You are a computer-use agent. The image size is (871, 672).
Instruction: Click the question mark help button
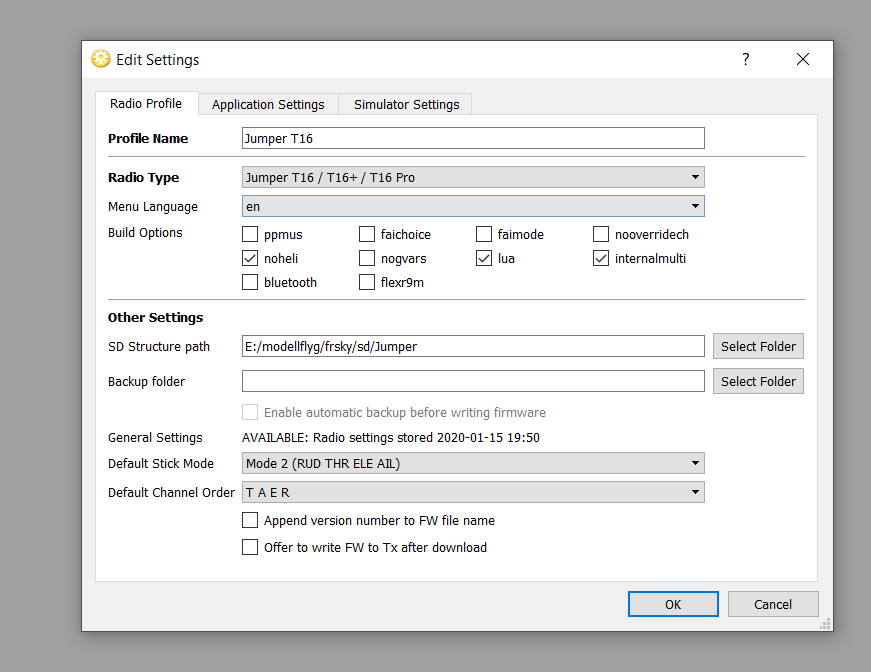(x=745, y=59)
